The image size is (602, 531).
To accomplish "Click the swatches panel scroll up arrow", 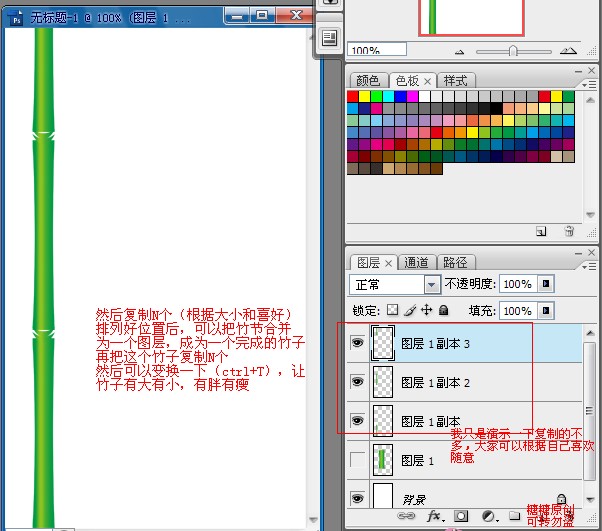I will 590,100.
